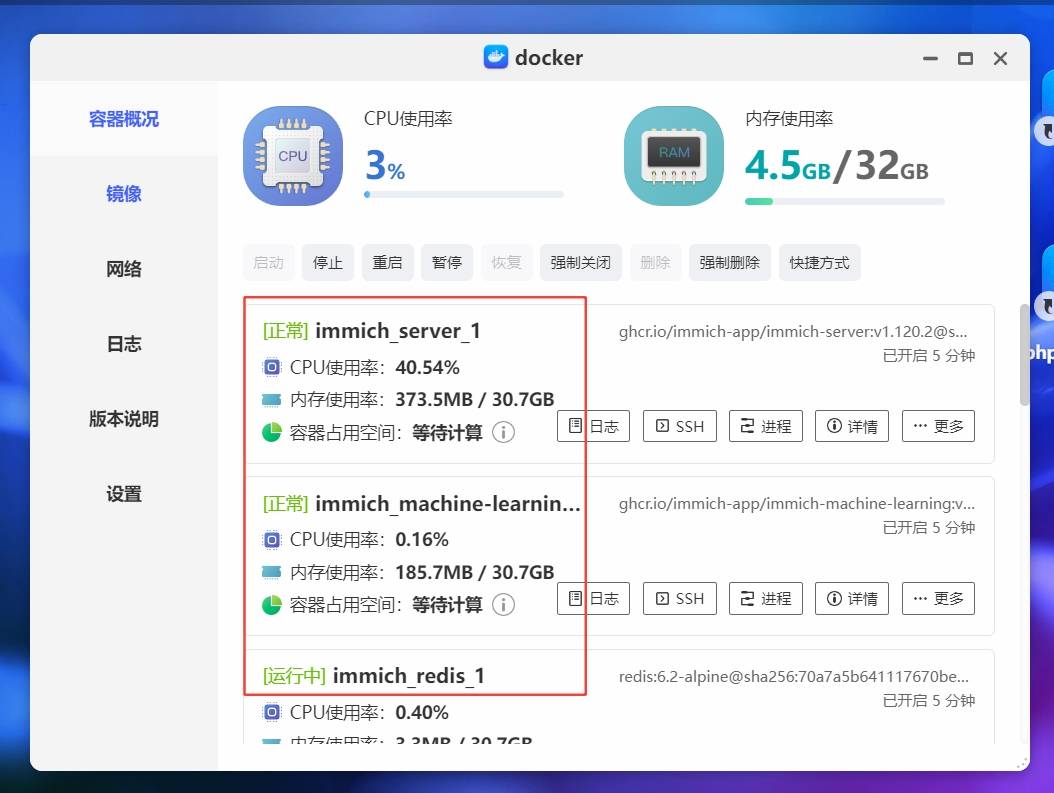The image size is (1054, 793).
Task: Open 容器概况 in the sidebar
Action: pyautogui.click(x=124, y=119)
